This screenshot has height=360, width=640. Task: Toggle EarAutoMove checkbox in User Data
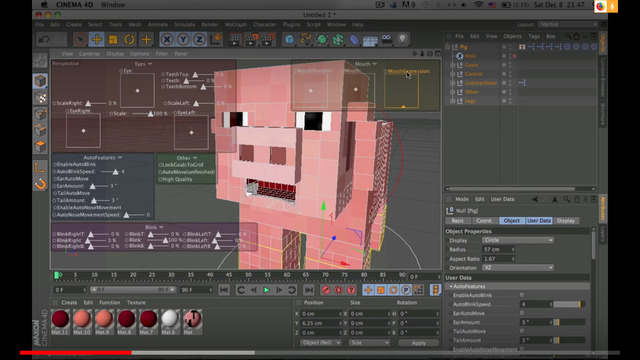[x=522, y=313]
